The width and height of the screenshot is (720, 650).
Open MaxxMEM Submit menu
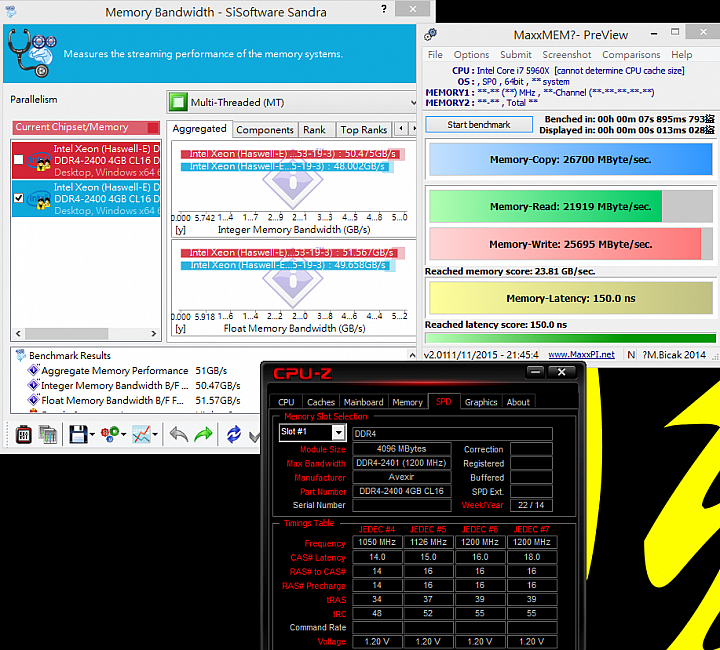(515, 55)
